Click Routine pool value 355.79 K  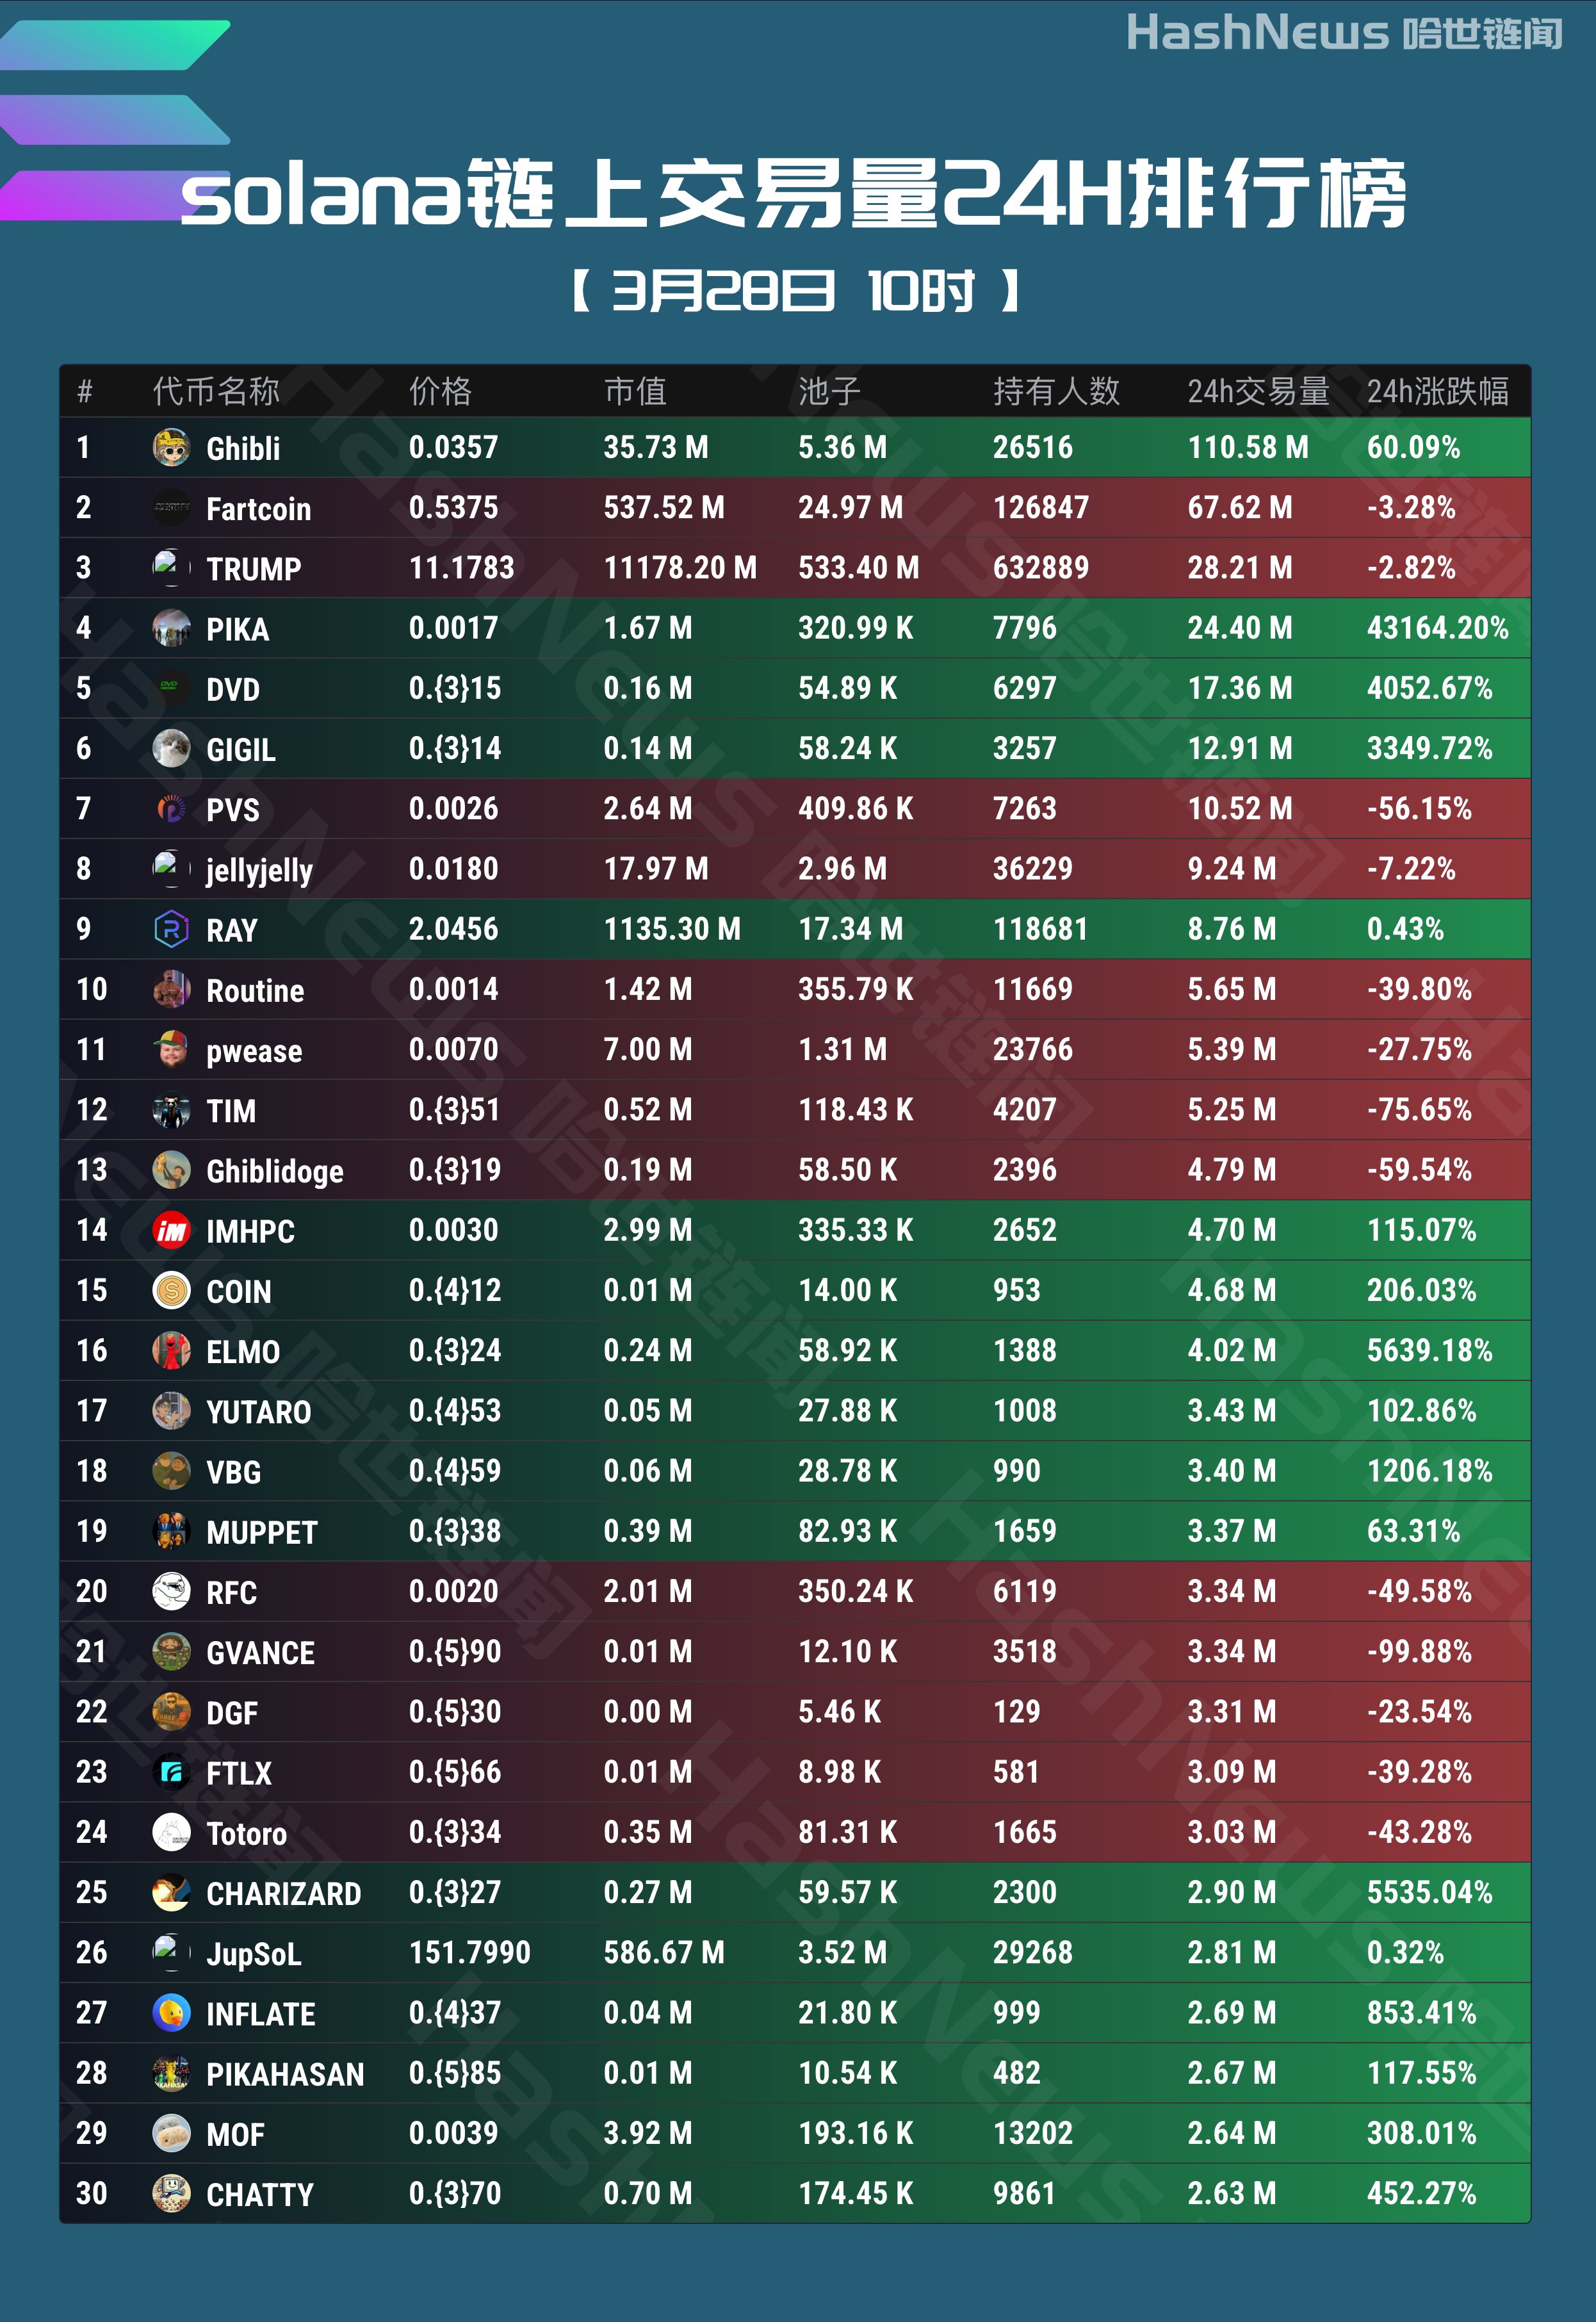[856, 989]
